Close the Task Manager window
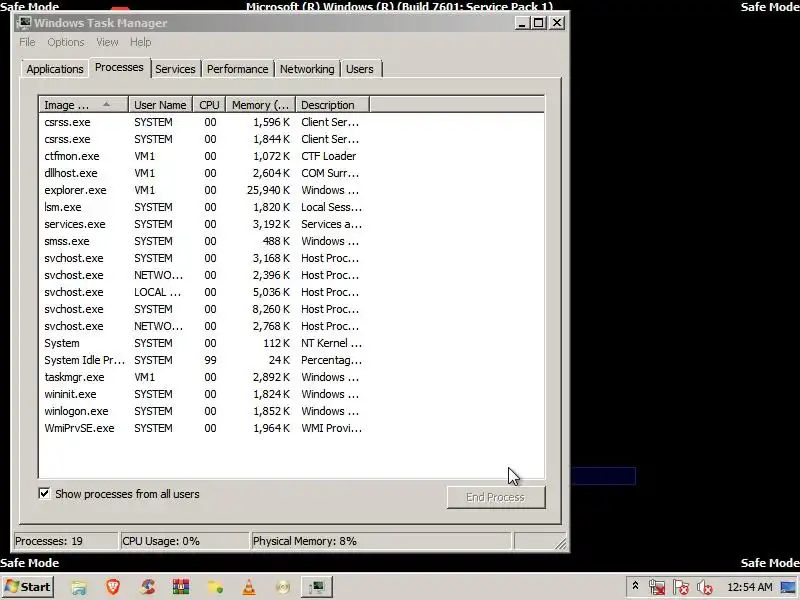Viewport: 800px width, 600px height. 557,23
